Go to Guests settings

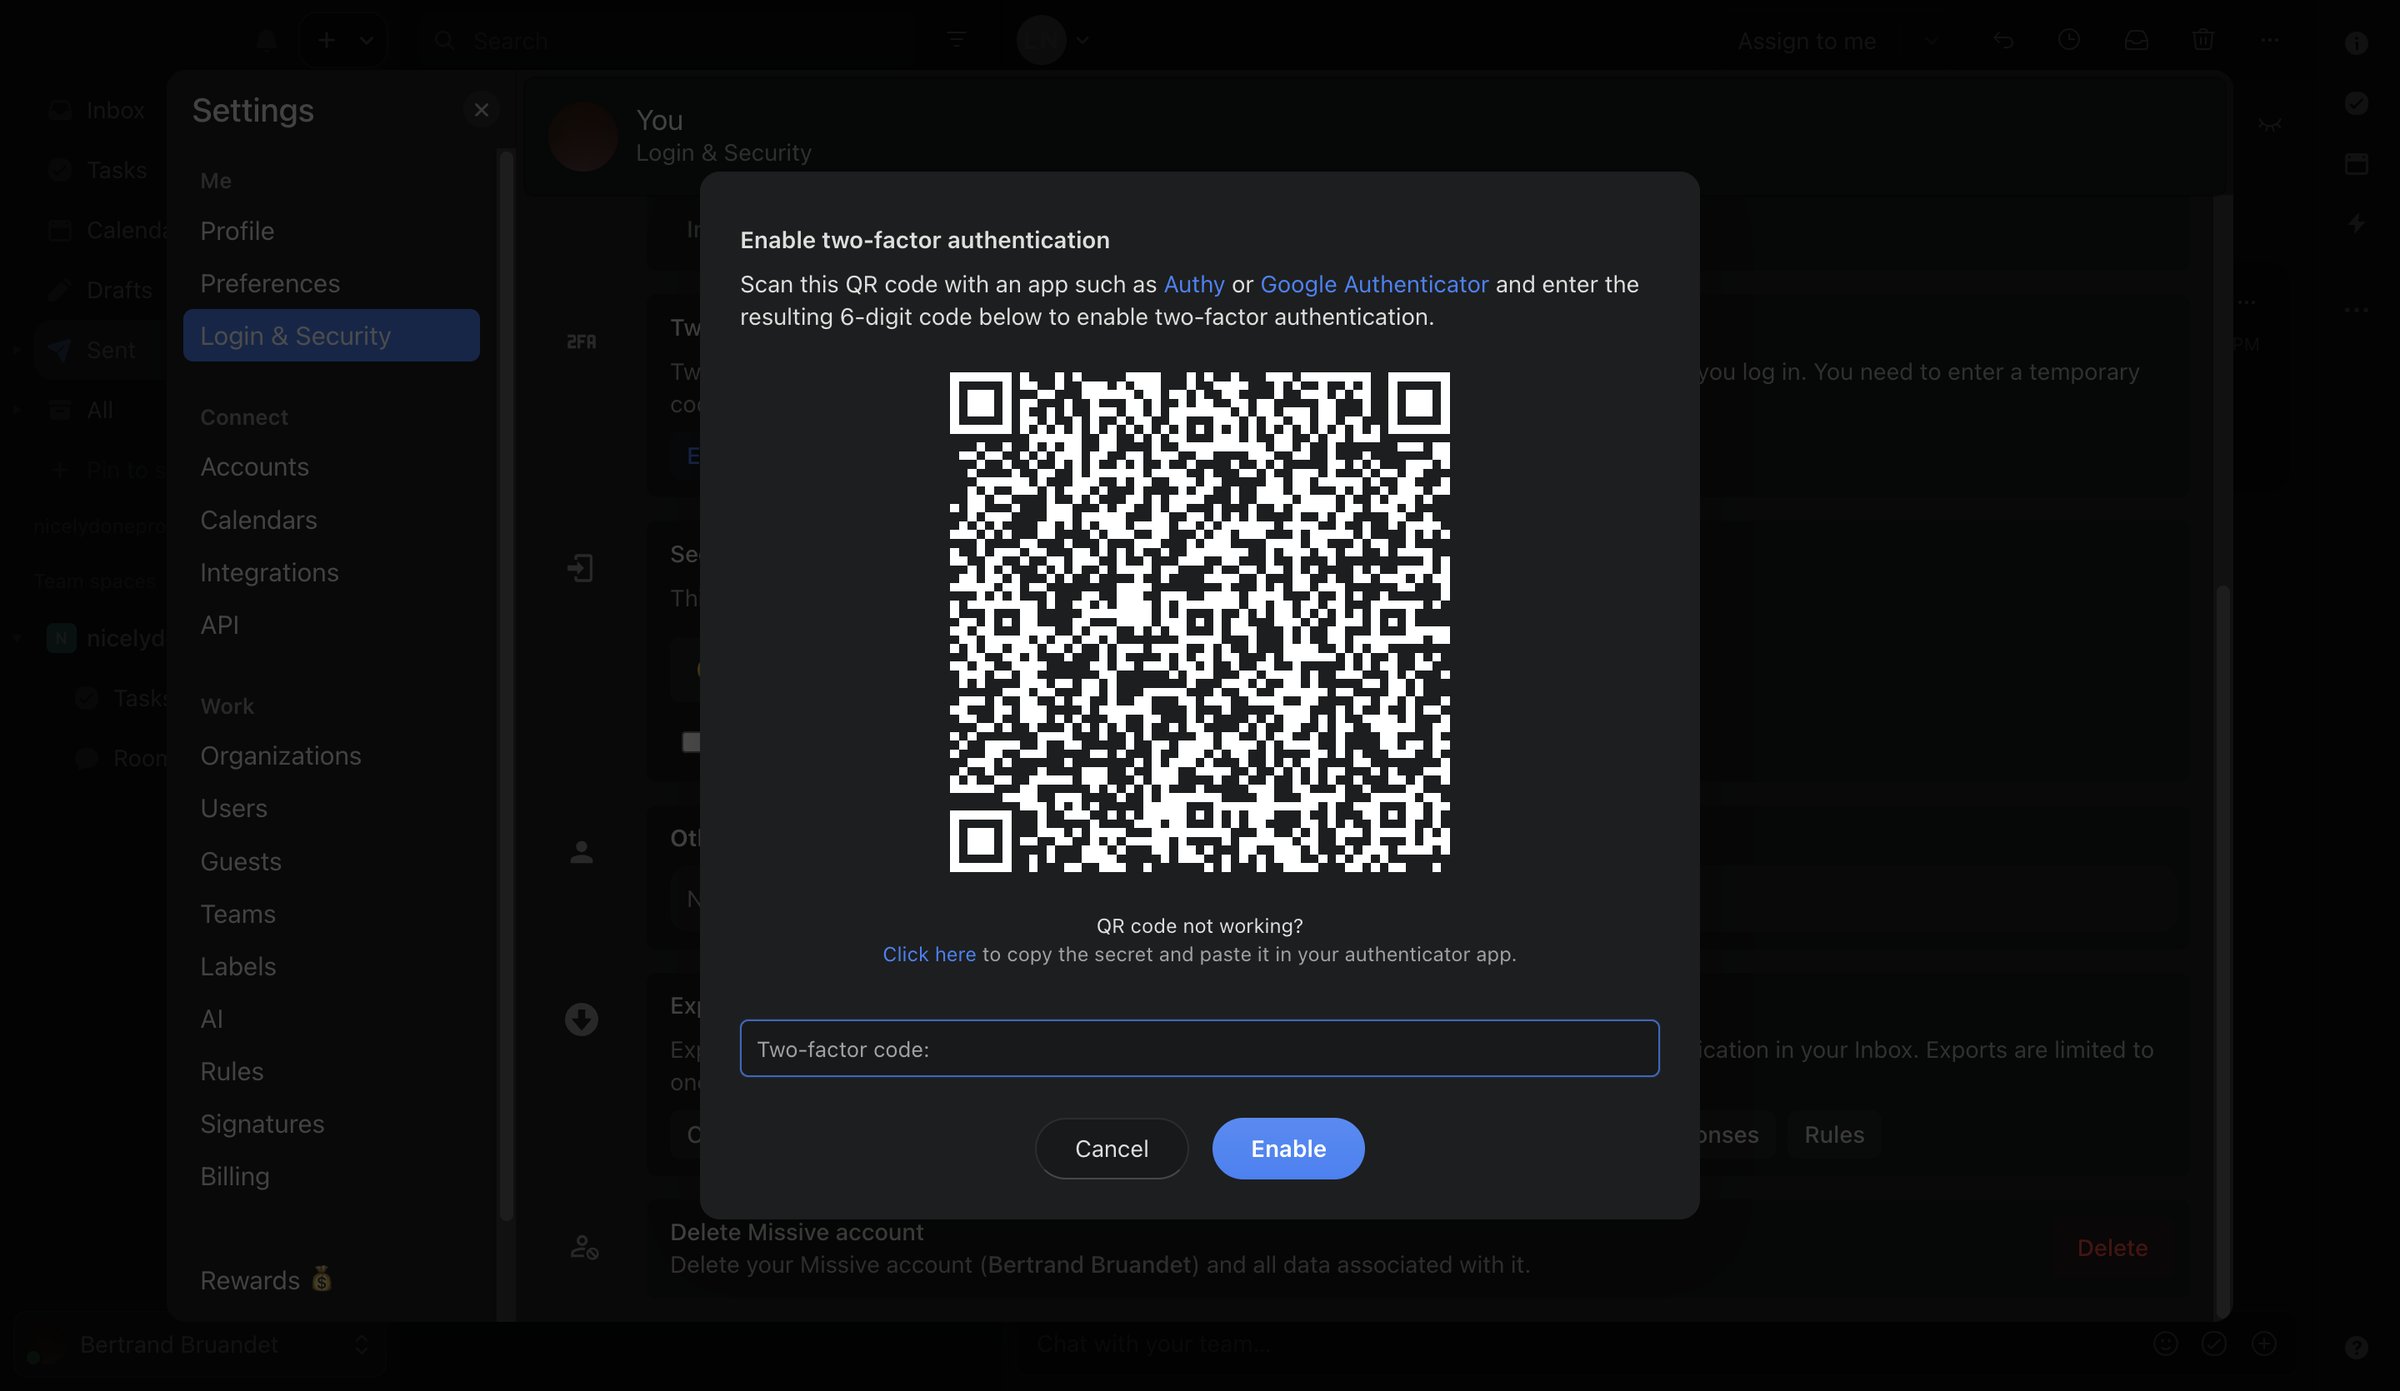(331, 861)
